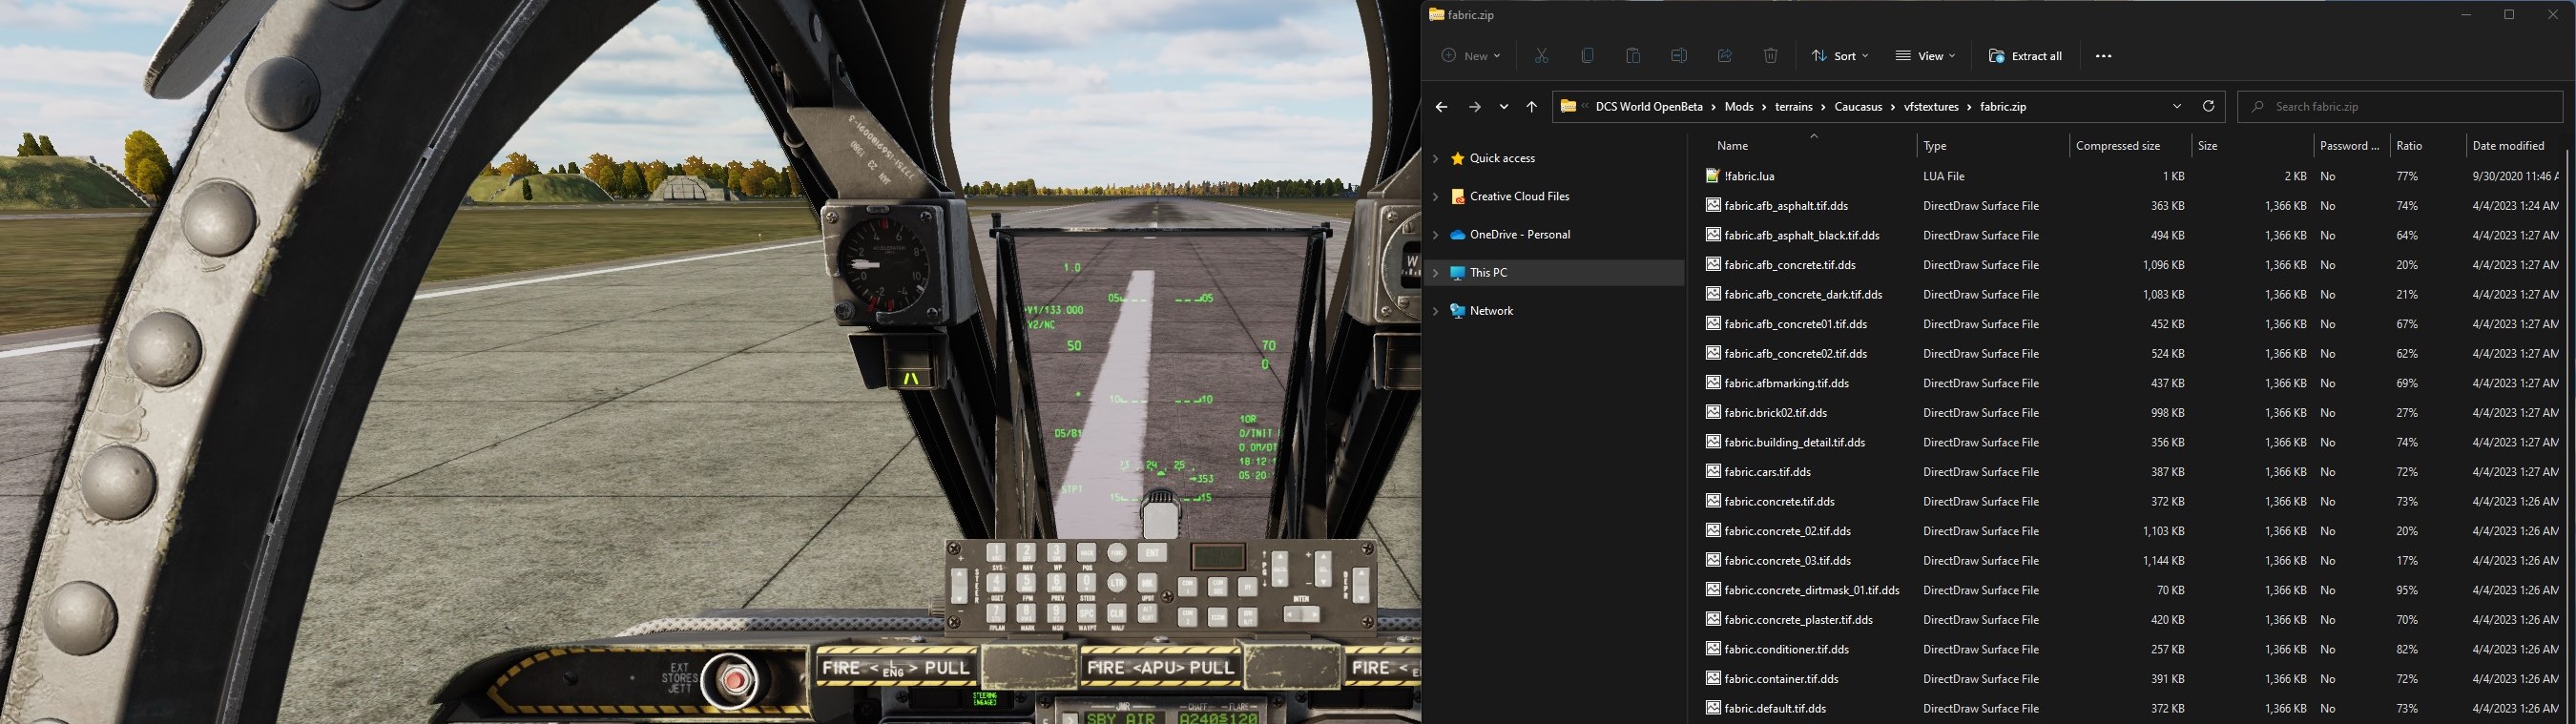Image resolution: width=2576 pixels, height=724 pixels.
Task: Go back with the left arrow
Action: (x=1441, y=106)
